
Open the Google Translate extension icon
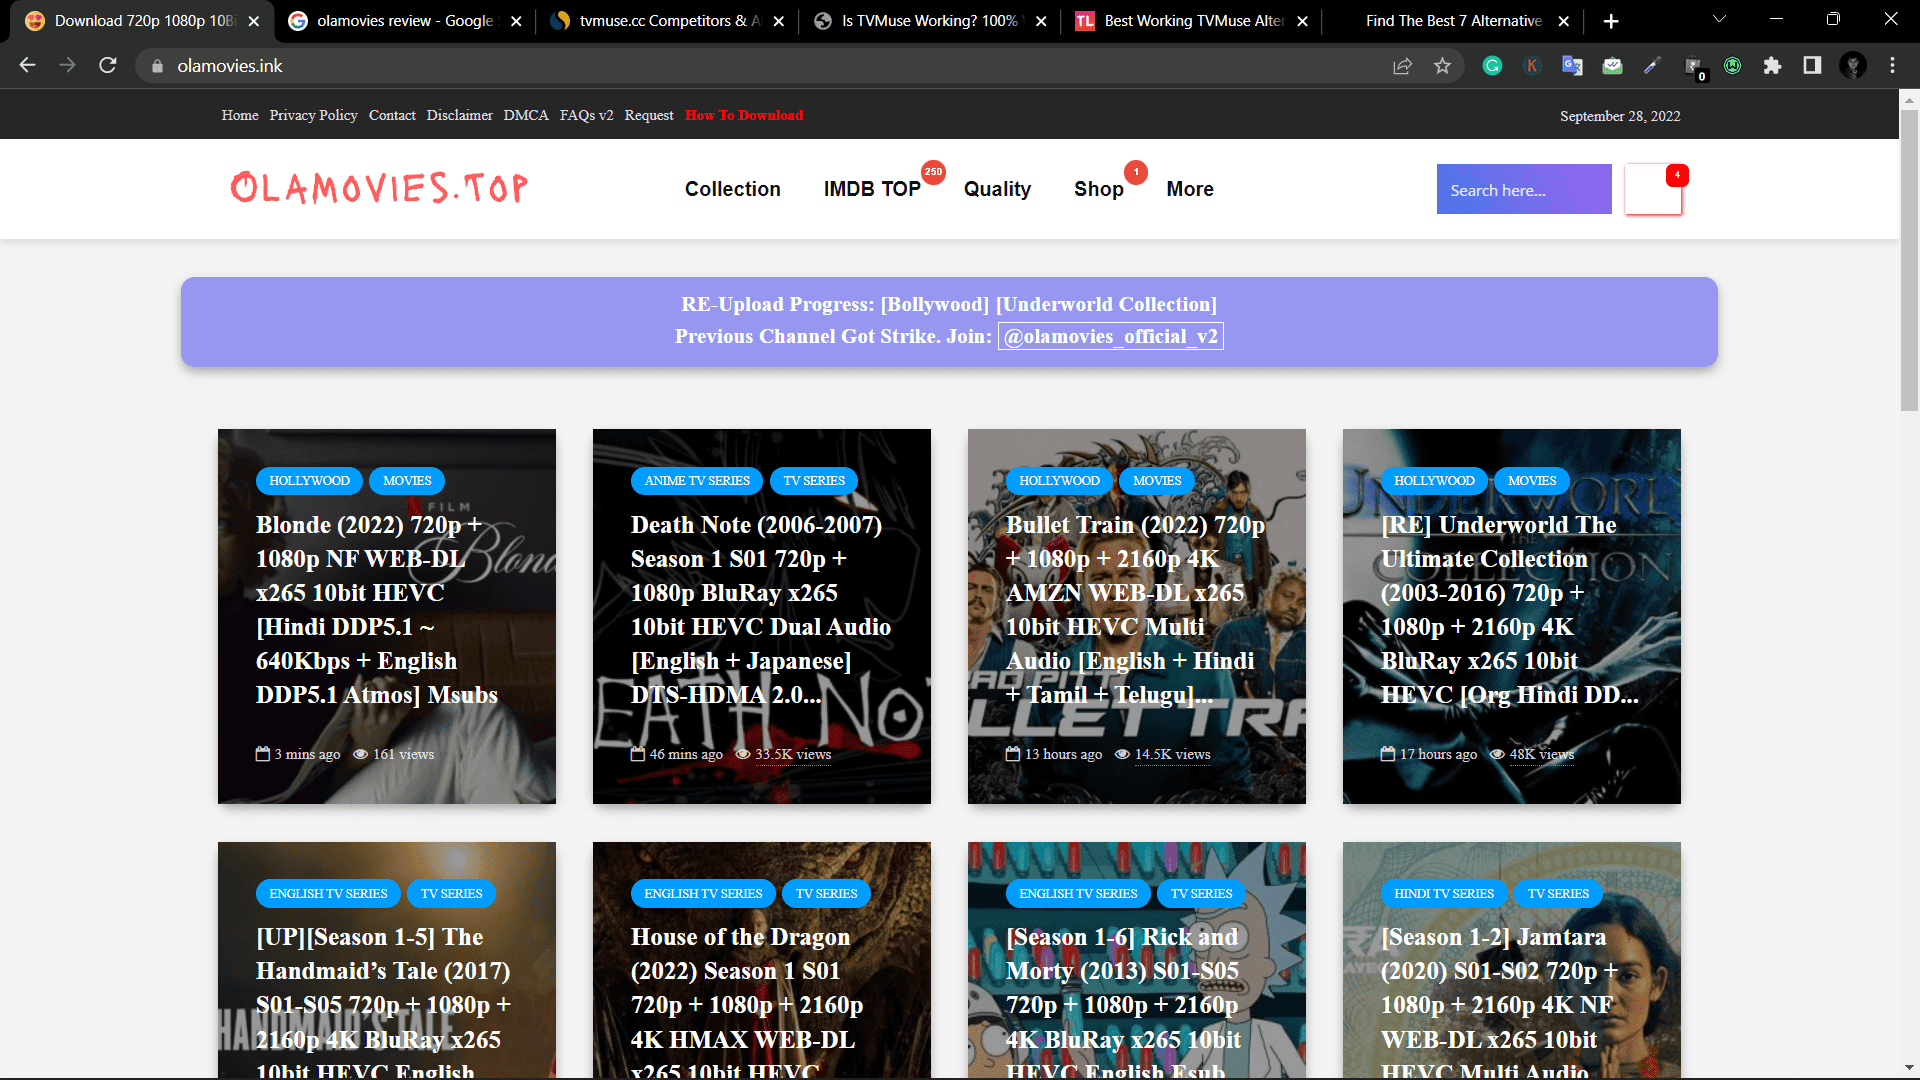(1572, 66)
